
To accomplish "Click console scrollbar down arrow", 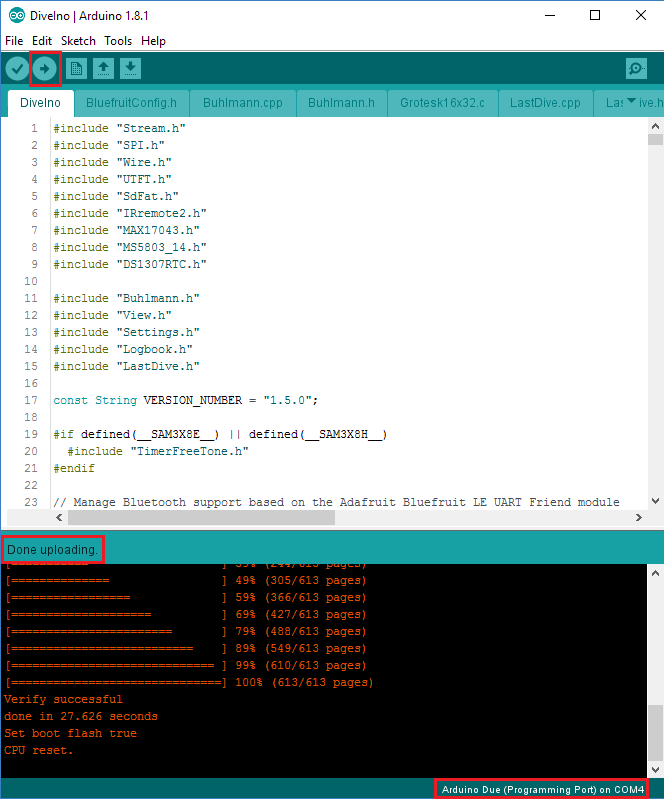I will click(x=655, y=769).
